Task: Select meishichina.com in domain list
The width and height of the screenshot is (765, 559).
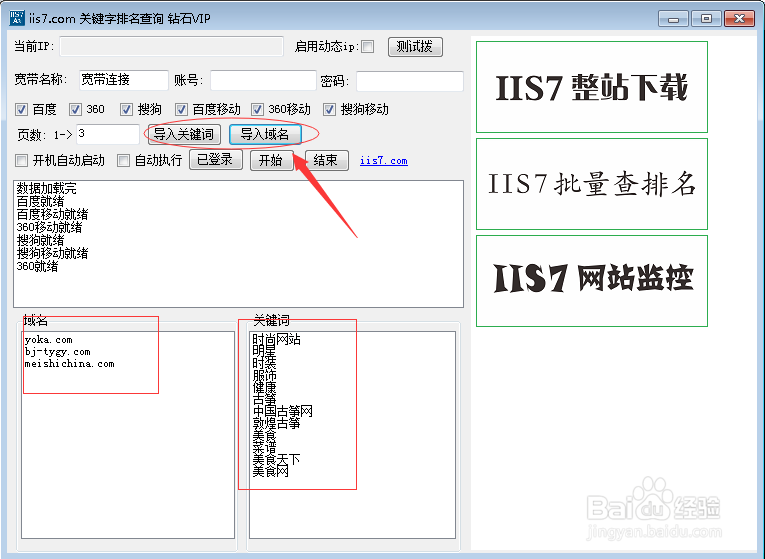Action: [69, 364]
